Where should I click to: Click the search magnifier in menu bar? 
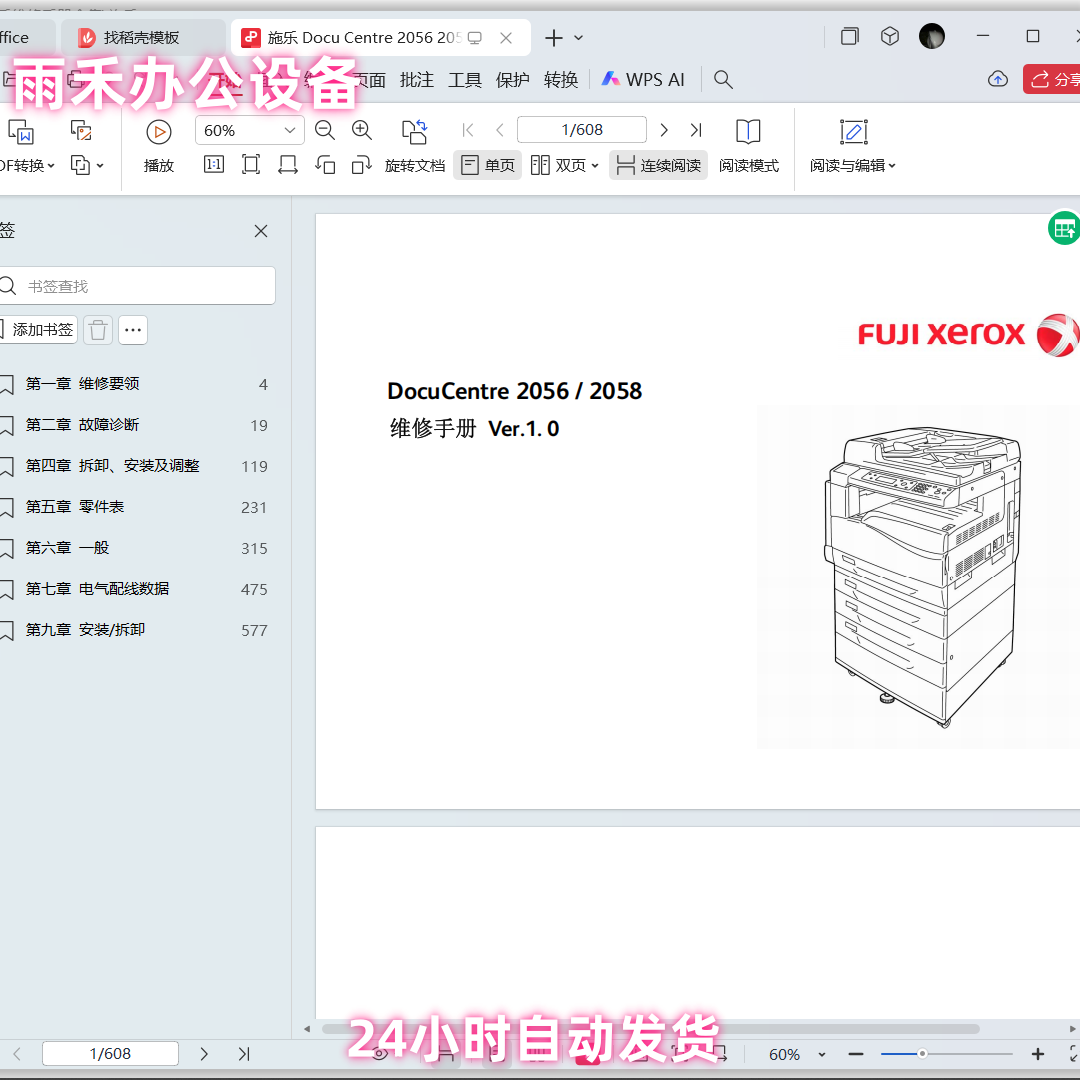pyautogui.click(x=723, y=80)
